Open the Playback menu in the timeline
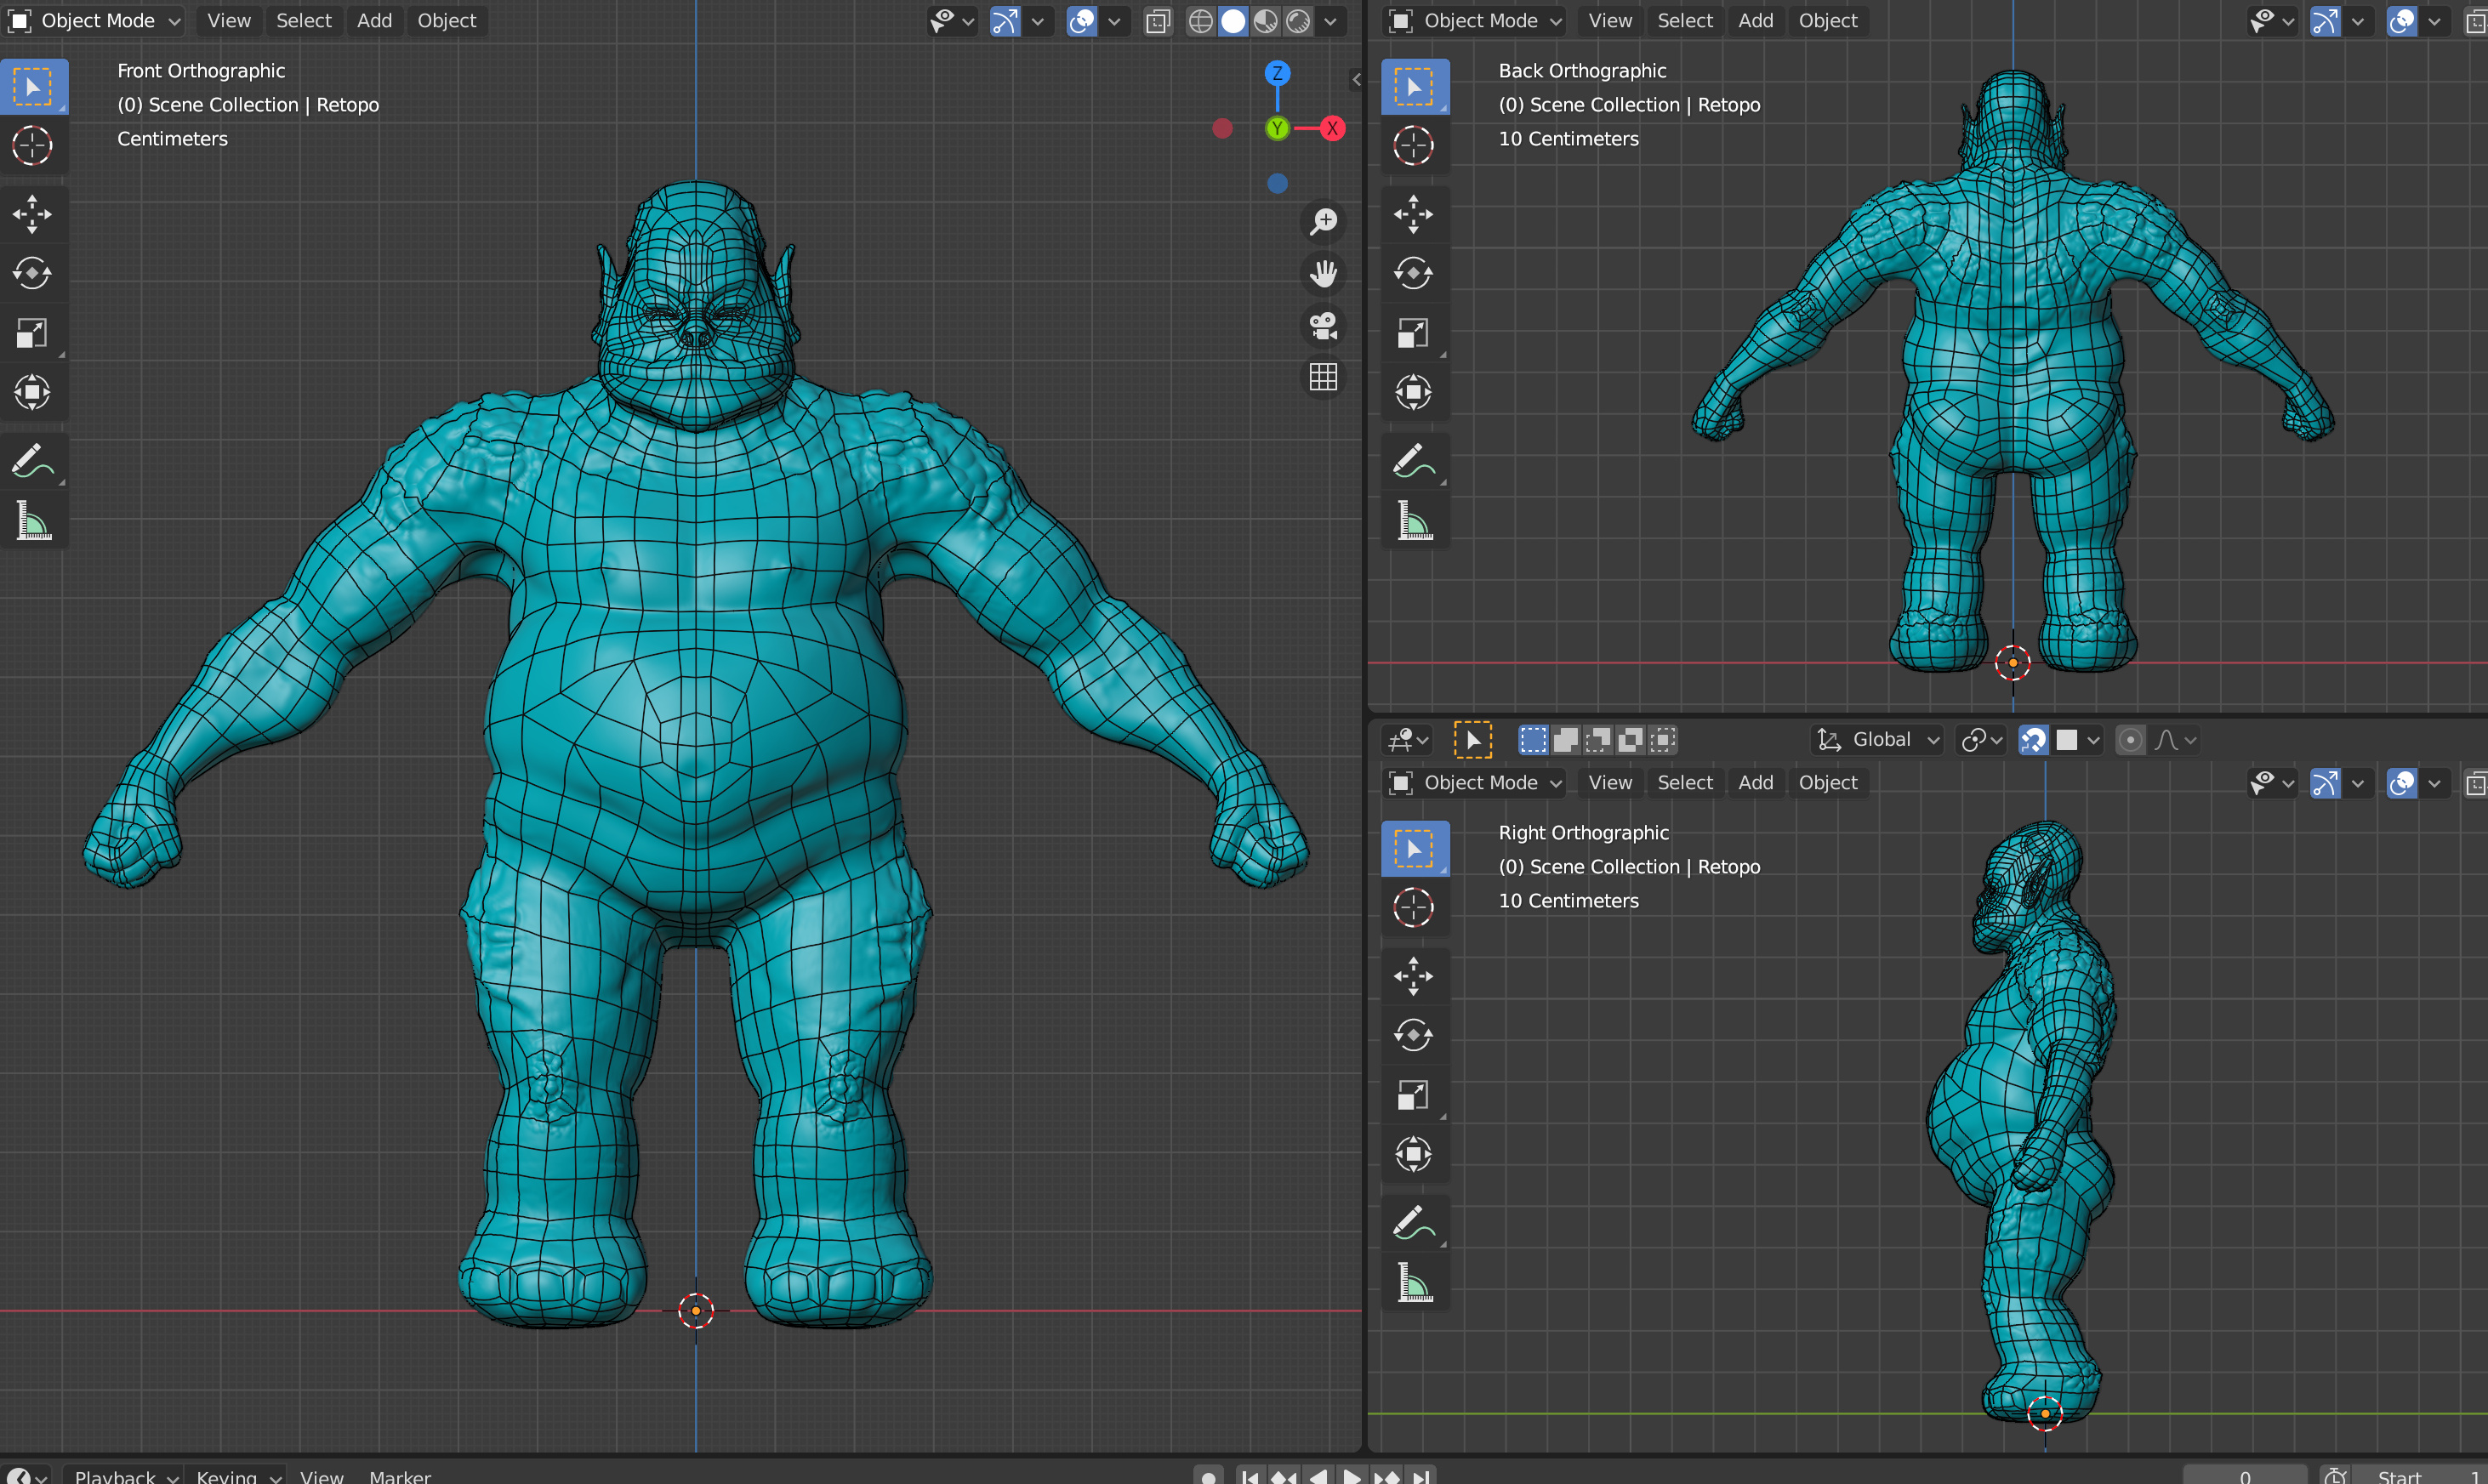The width and height of the screenshot is (2488, 1484). [x=115, y=1477]
